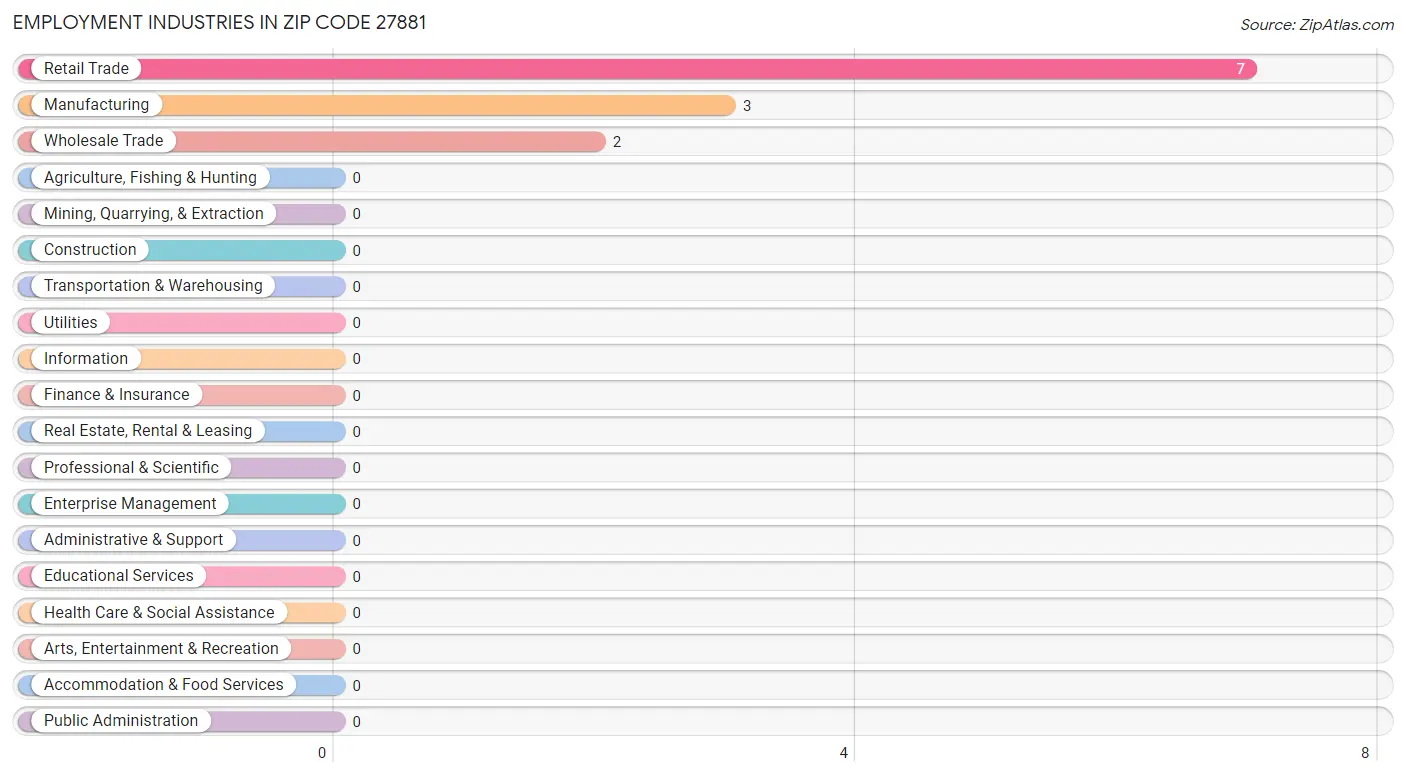Image resolution: width=1406 pixels, height=776 pixels.
Task: Select Accommodation & Food Services label
Action: pyautogui.click(x=164, y=685)
